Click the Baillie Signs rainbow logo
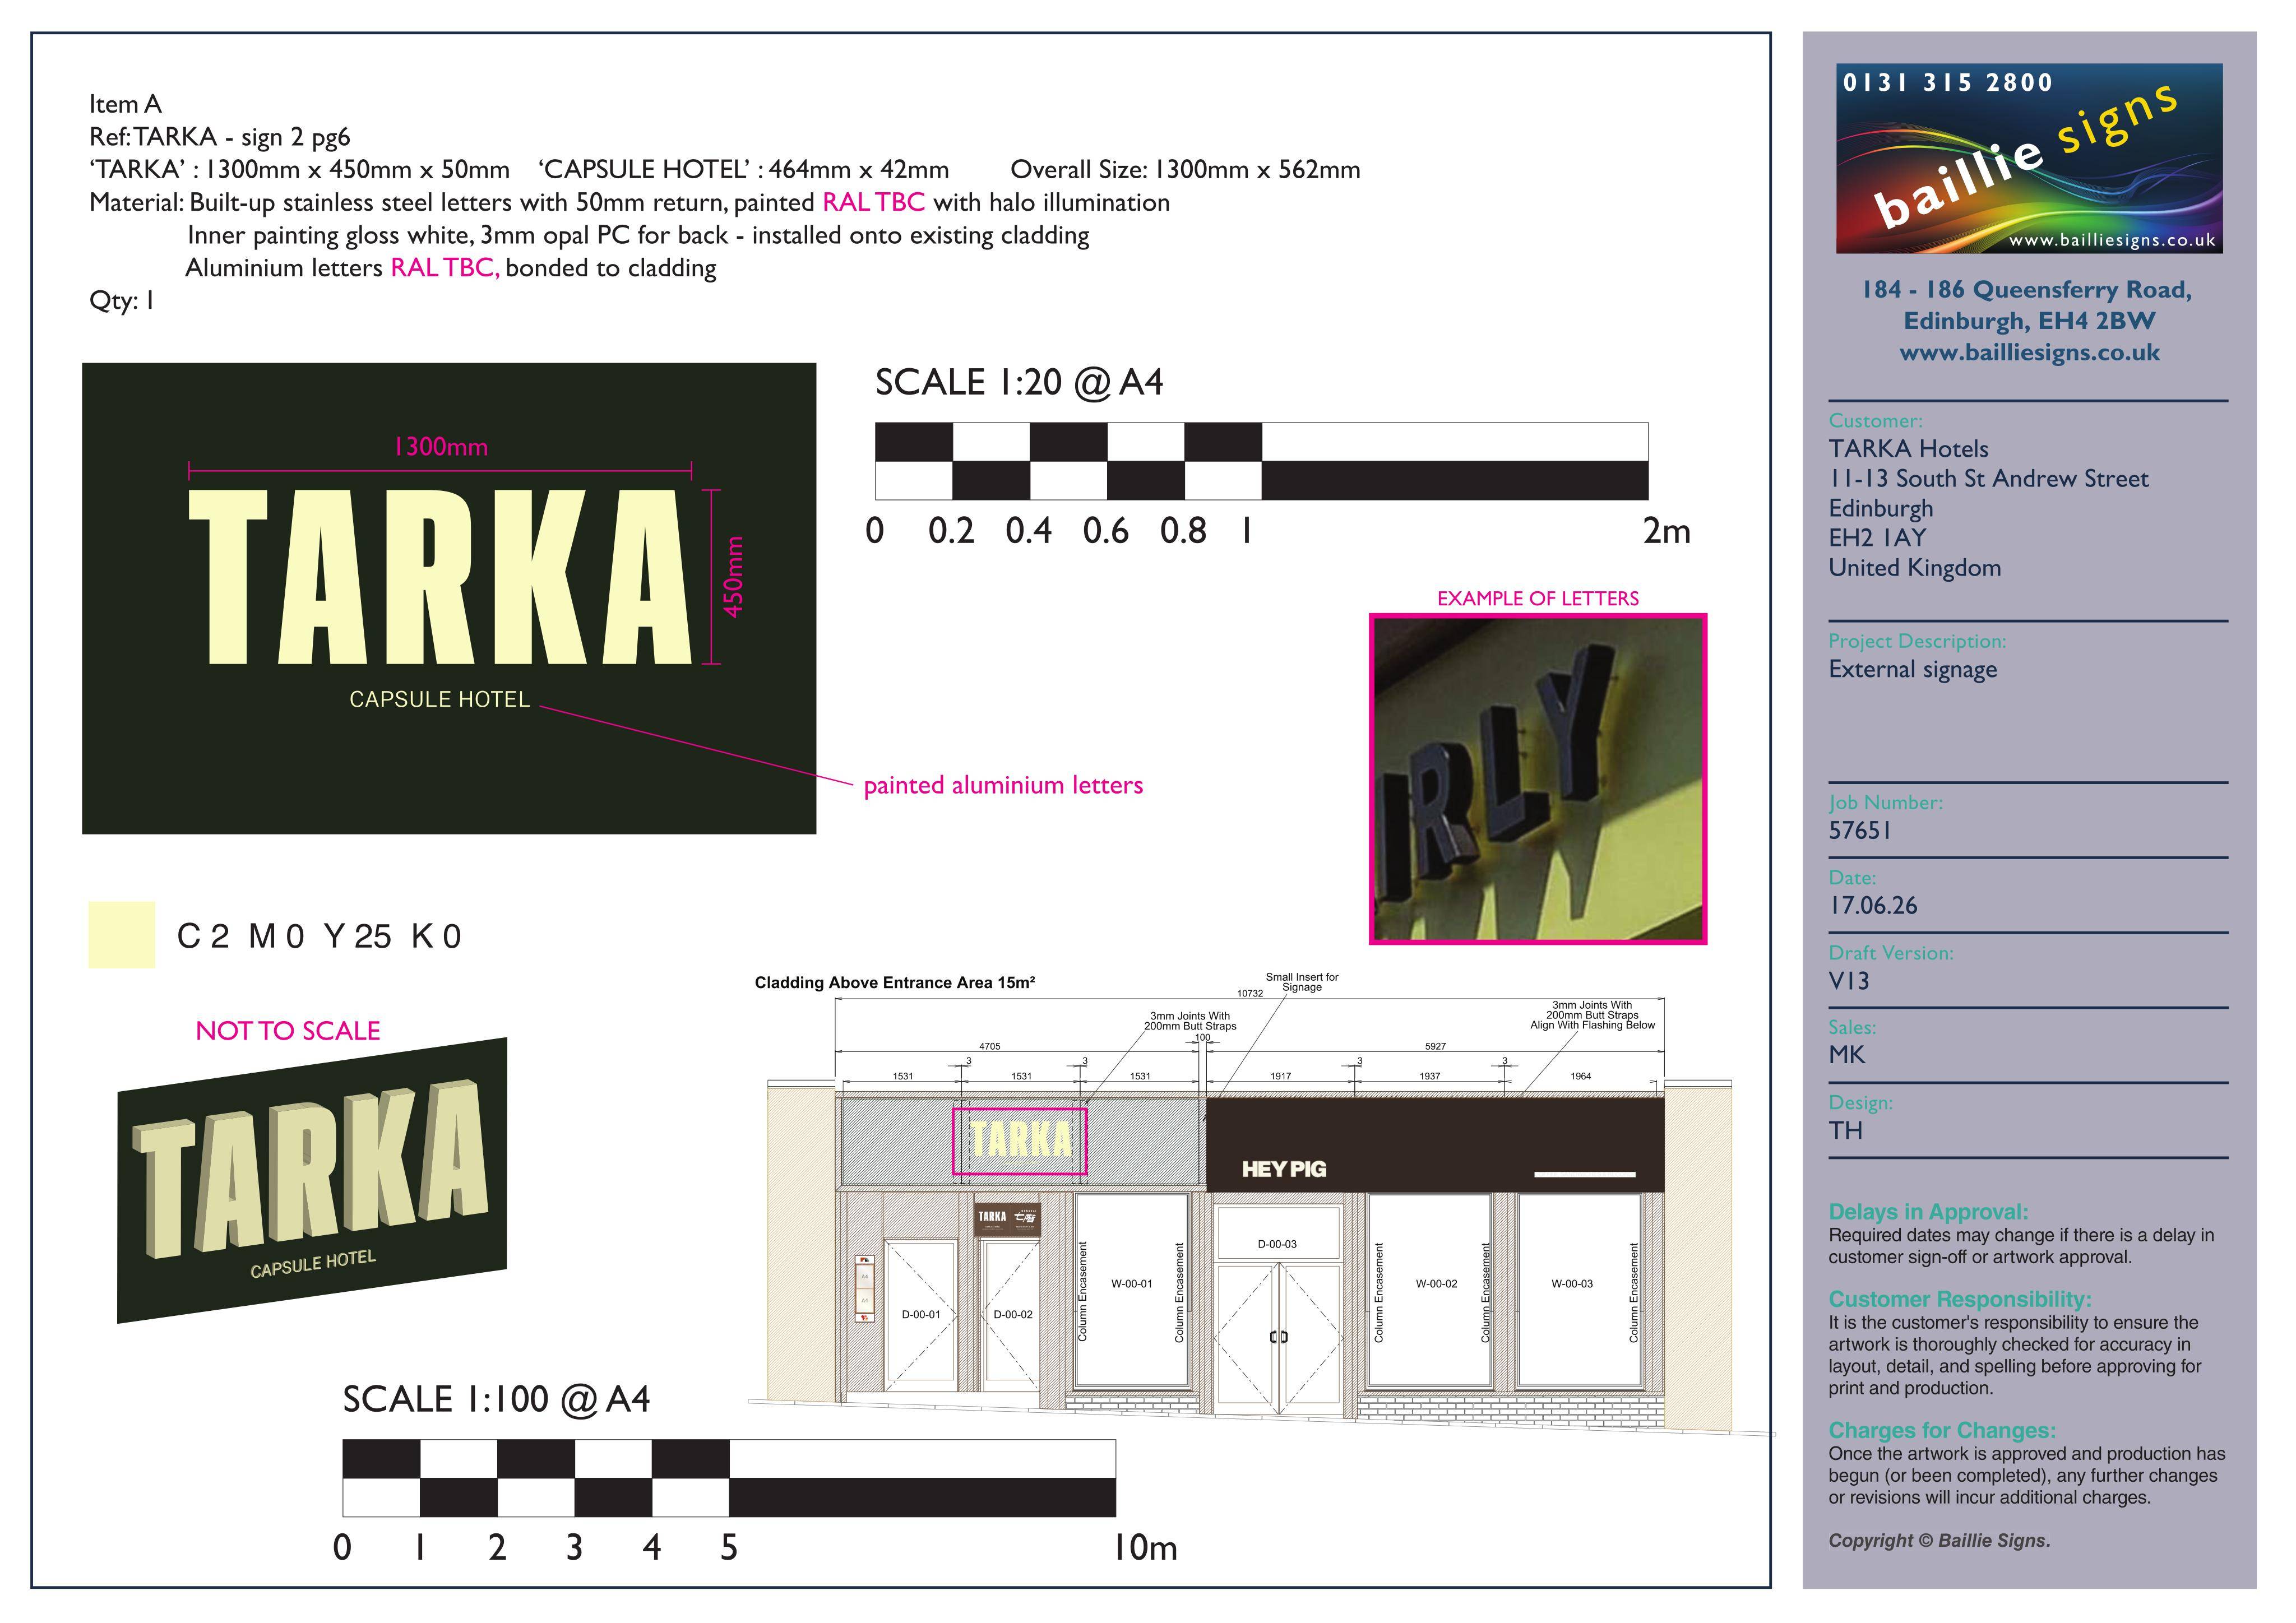 2029,158
